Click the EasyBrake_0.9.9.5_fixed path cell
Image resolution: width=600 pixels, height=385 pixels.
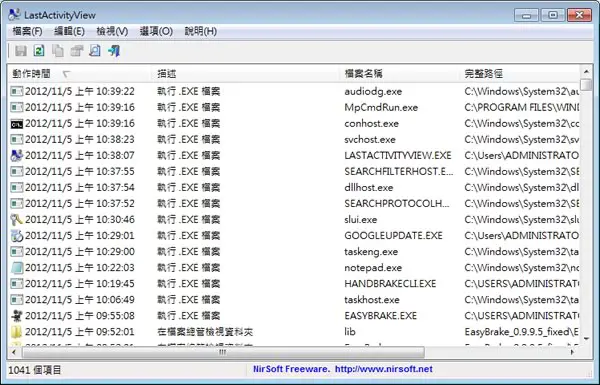tap(522, 332)
